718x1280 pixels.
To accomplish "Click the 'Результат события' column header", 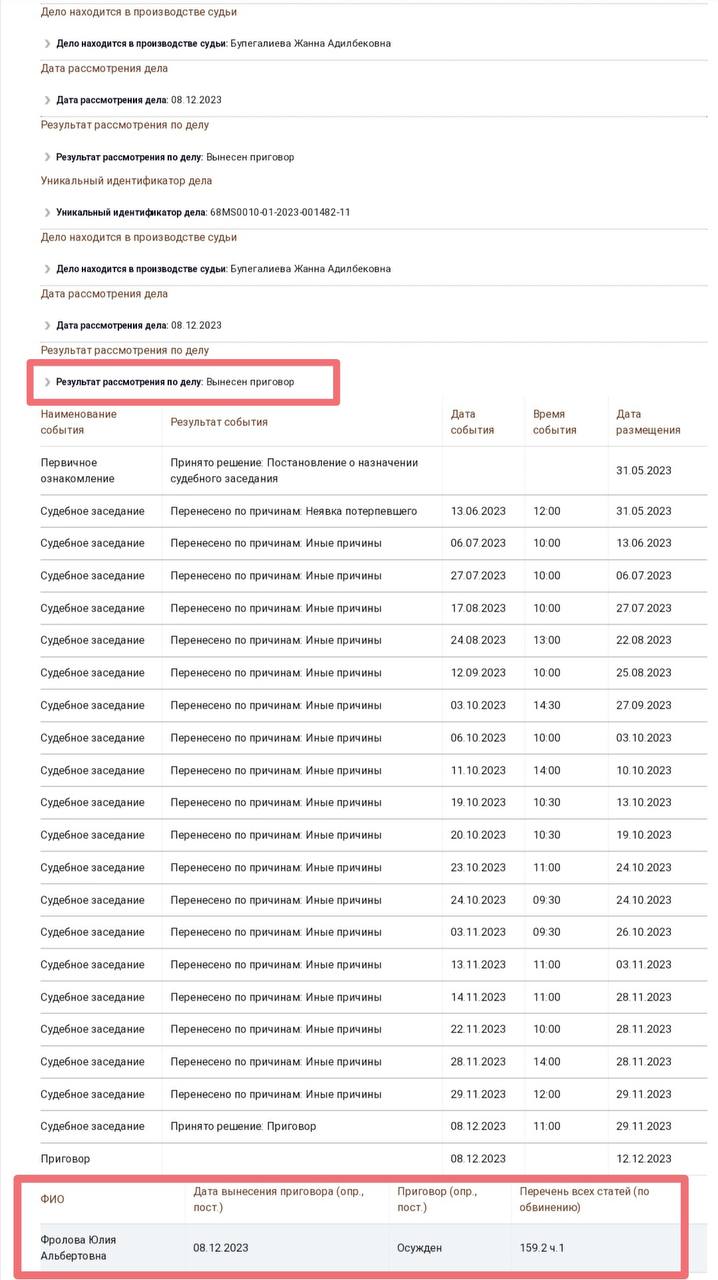I will coord(219,422).
